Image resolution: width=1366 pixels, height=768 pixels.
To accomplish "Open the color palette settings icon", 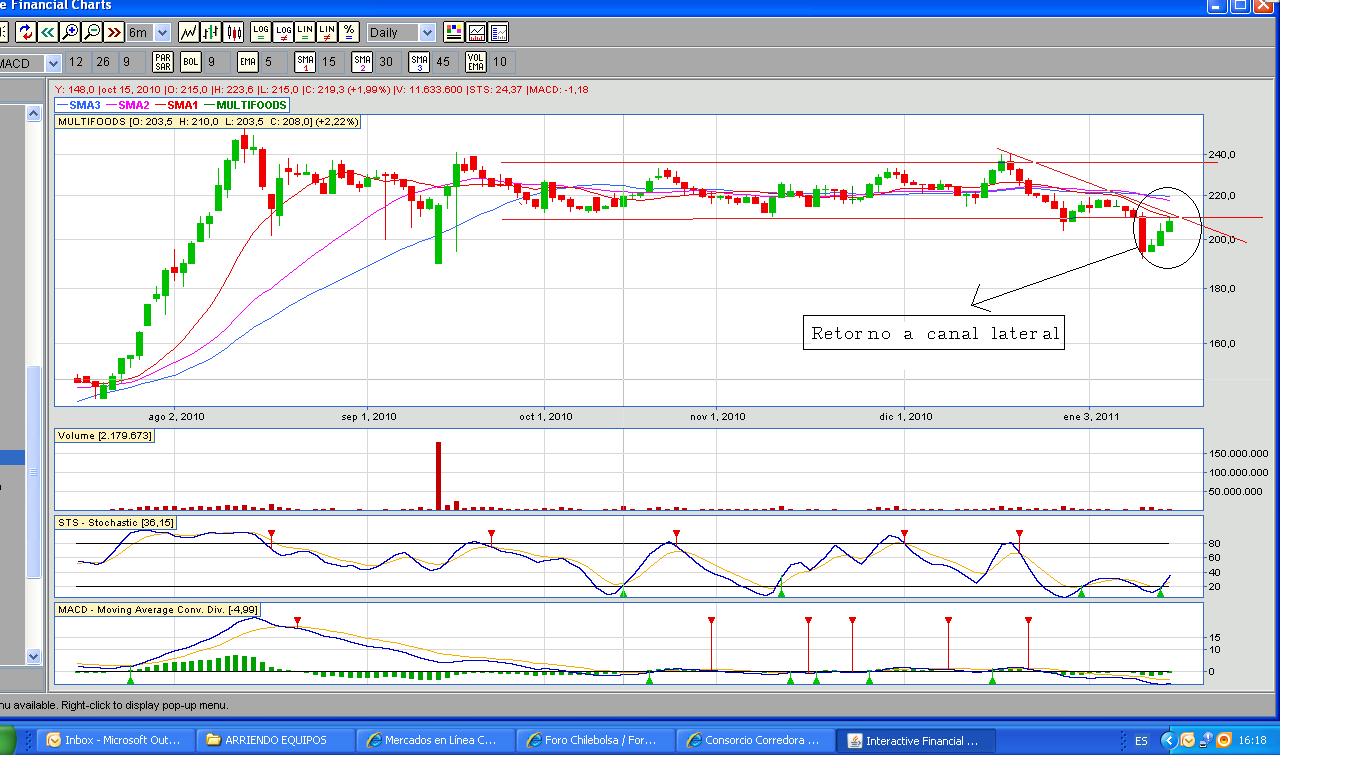I will [x=453, y=32].
